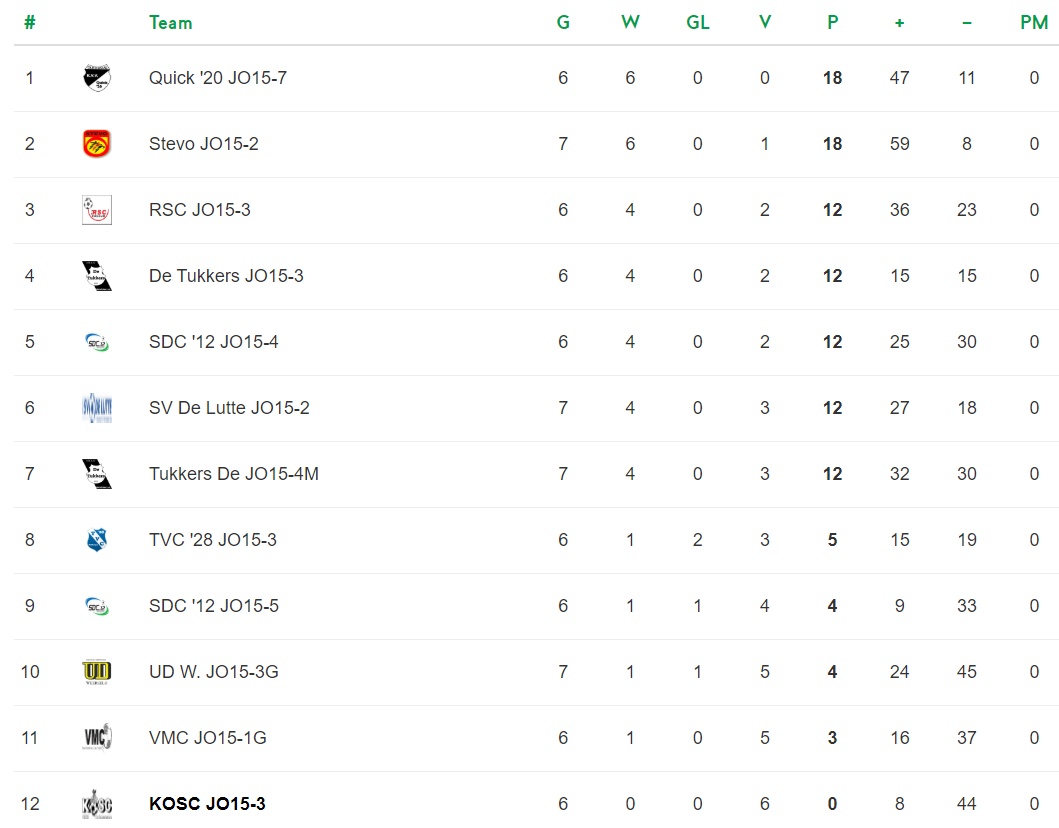Image resolution: width=1059 pixels, height=828 pixels.
Task: Click the Stevo red-yellow club crest
Action: click(x=97, y=144)
